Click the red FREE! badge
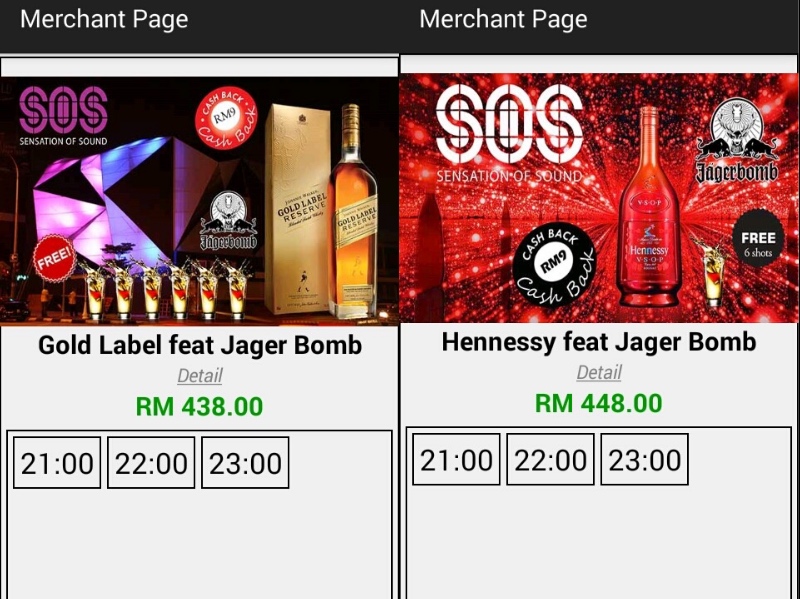 coord(54,258)
